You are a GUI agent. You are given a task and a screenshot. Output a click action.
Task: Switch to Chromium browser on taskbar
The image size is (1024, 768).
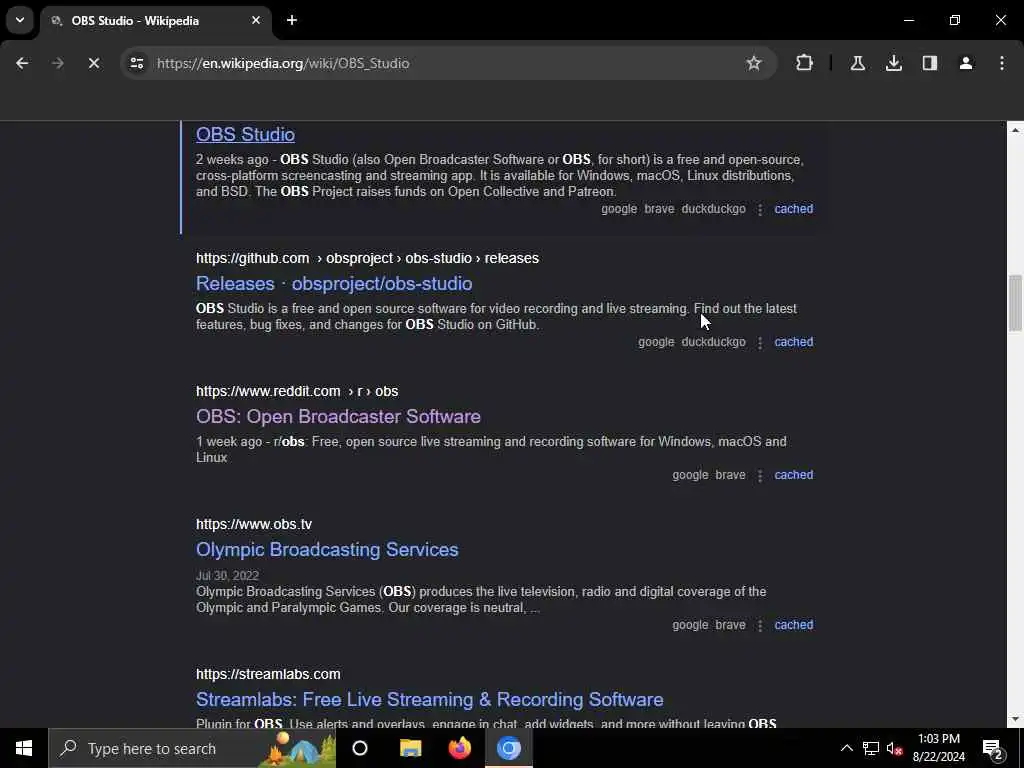pyautogui.click(x=509, y=748)
